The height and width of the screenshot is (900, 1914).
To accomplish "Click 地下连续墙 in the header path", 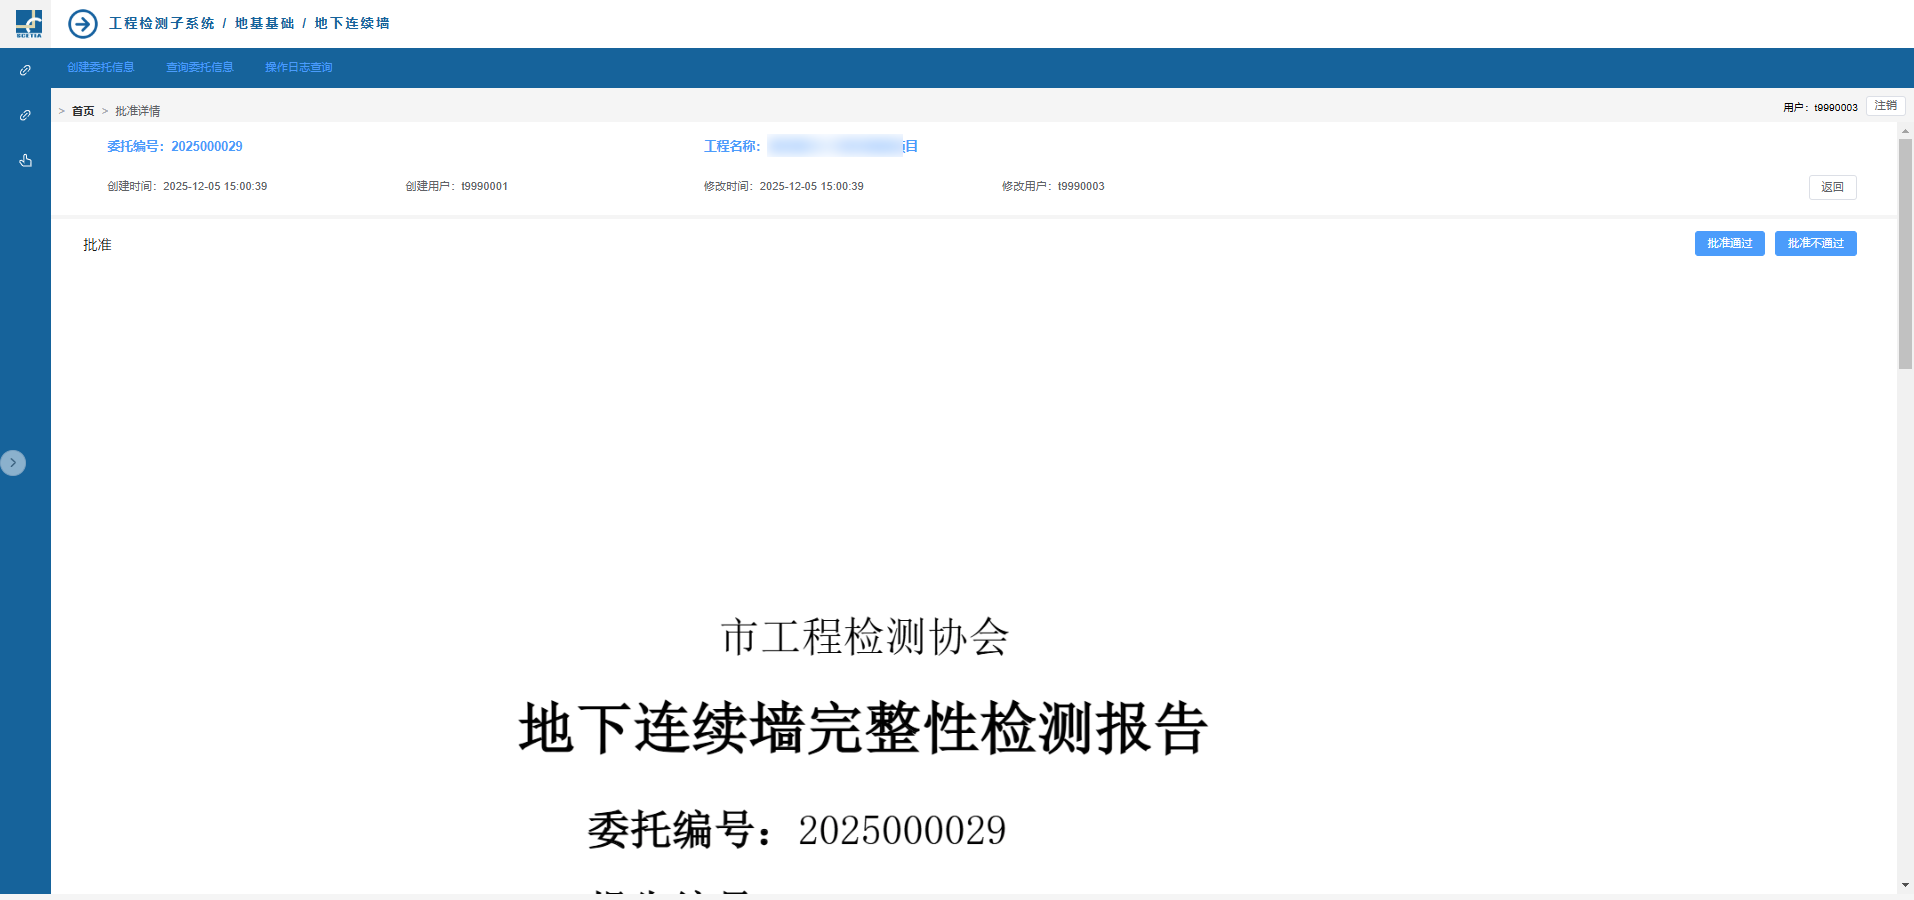I will (x=352, y=24).
